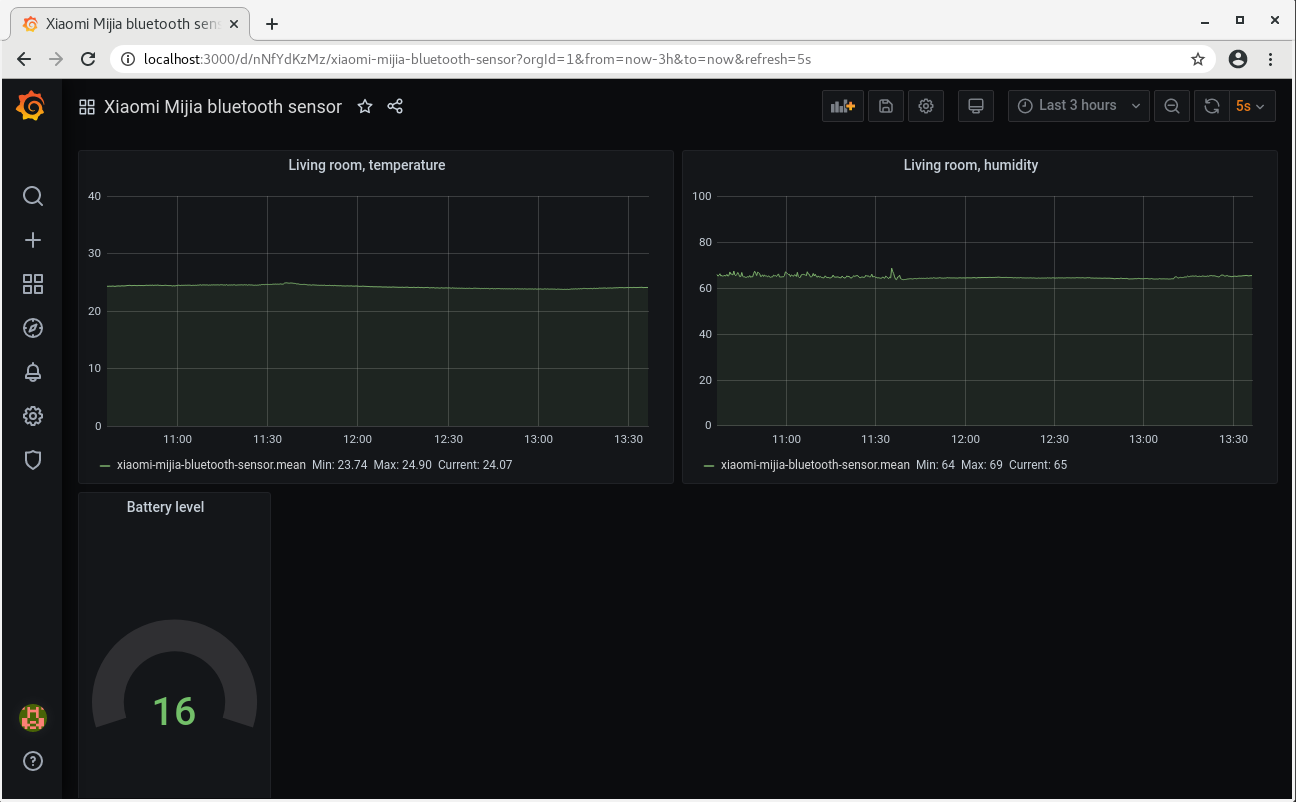Open the user avatar profile icon
The image size is (1296, 802).
pos(33,717)
